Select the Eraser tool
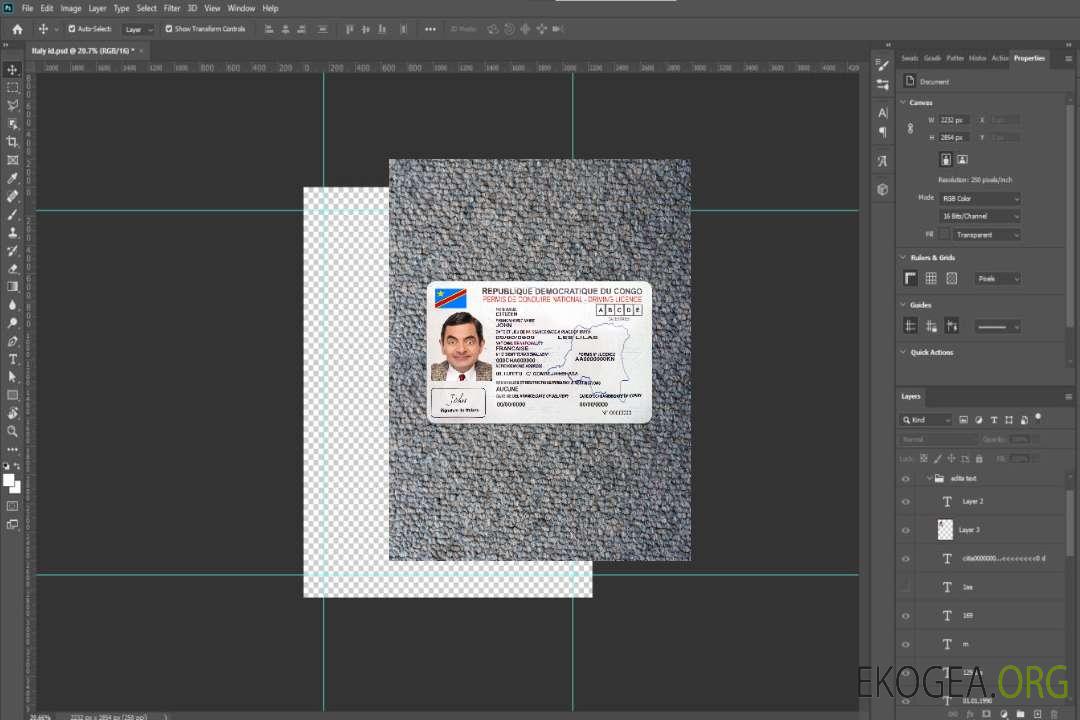This screenshot has width=1080, height=720. coord(12,269)
